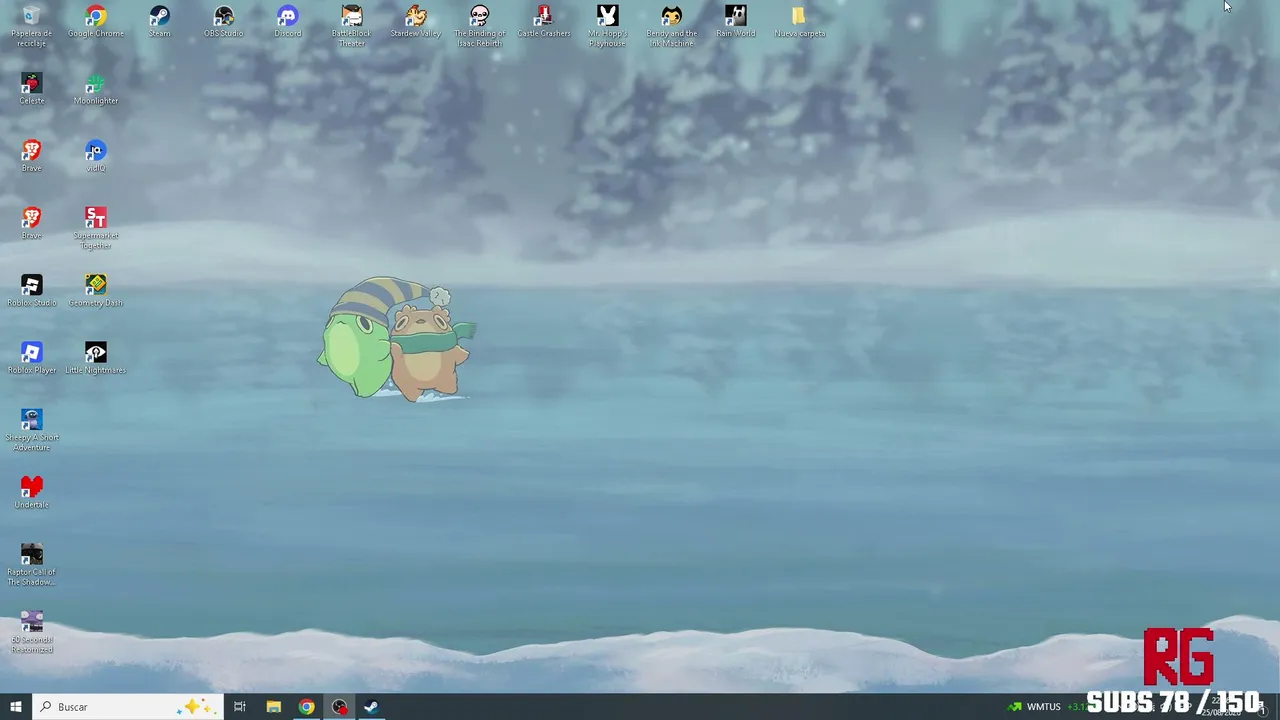Click the Castle Crashers desktop shortcut
Image resolution: width=1280 pixels, height=720 pixels.
point(544,22)
